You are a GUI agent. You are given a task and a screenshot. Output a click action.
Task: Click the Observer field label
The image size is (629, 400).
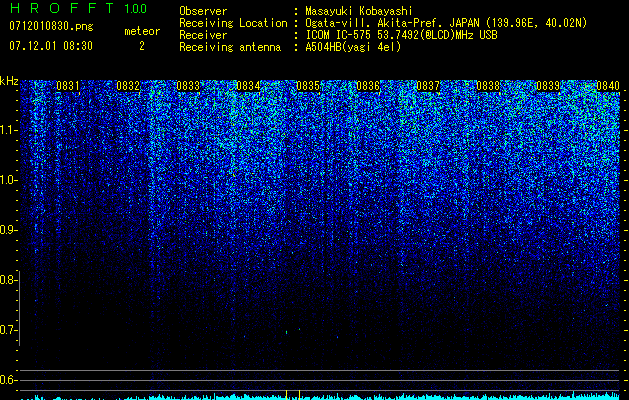pyautogui.click(x=203, y=11)
